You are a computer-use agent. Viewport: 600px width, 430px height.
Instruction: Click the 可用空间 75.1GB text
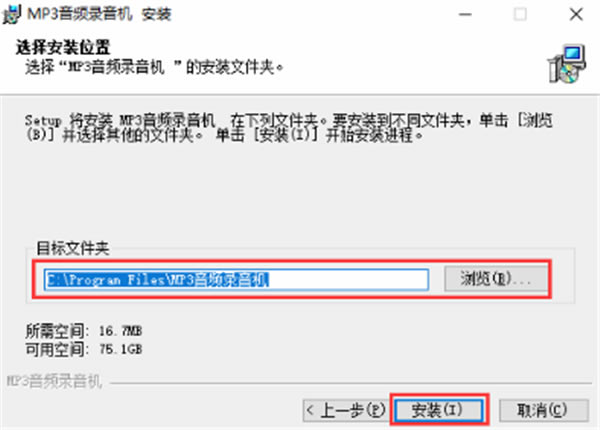coord(84,349)
